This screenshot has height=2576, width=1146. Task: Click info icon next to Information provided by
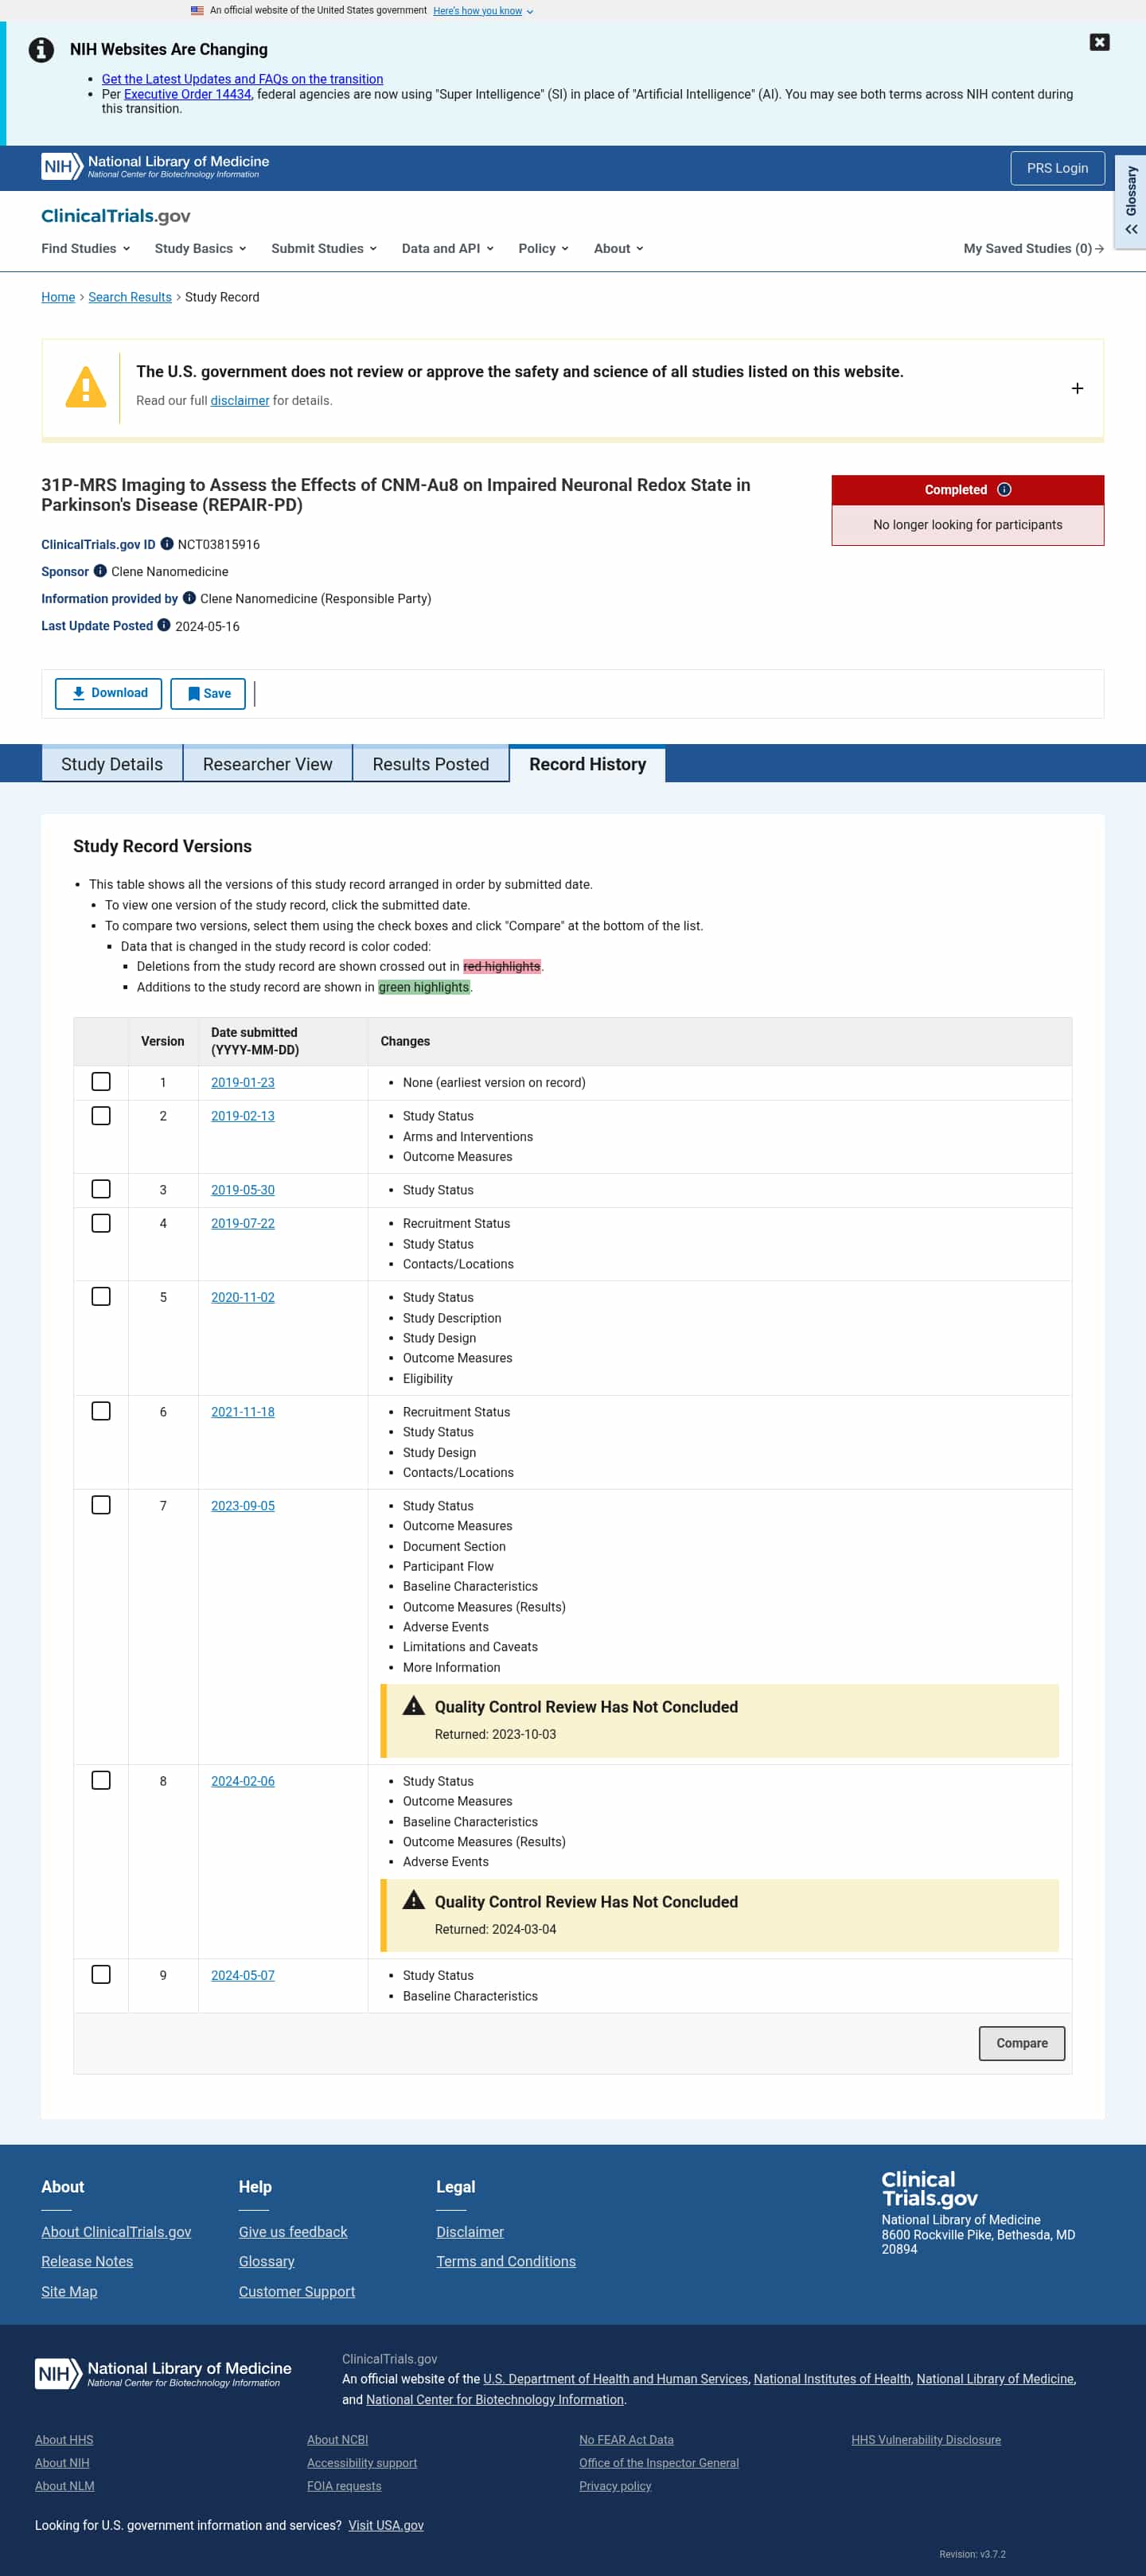coord(189,598)
